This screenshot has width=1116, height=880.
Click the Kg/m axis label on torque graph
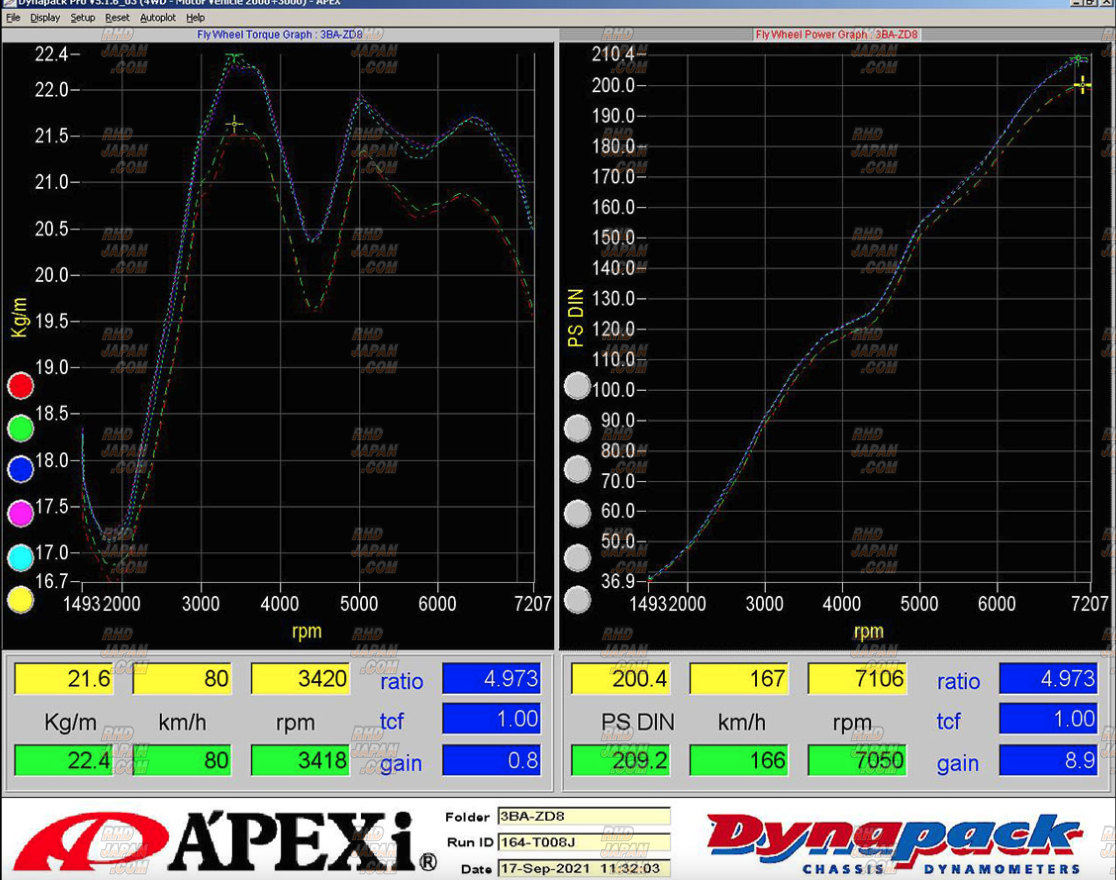[x=20, y=317]
